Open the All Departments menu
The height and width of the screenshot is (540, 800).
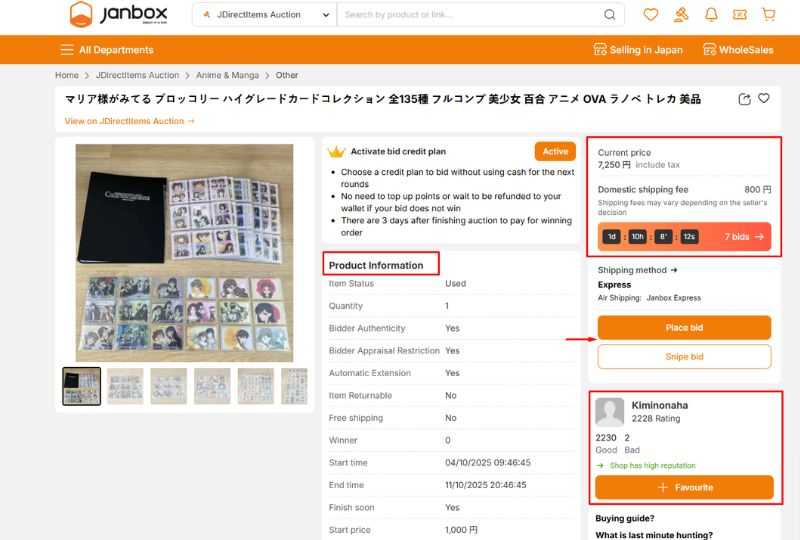(x=107, y=50)
